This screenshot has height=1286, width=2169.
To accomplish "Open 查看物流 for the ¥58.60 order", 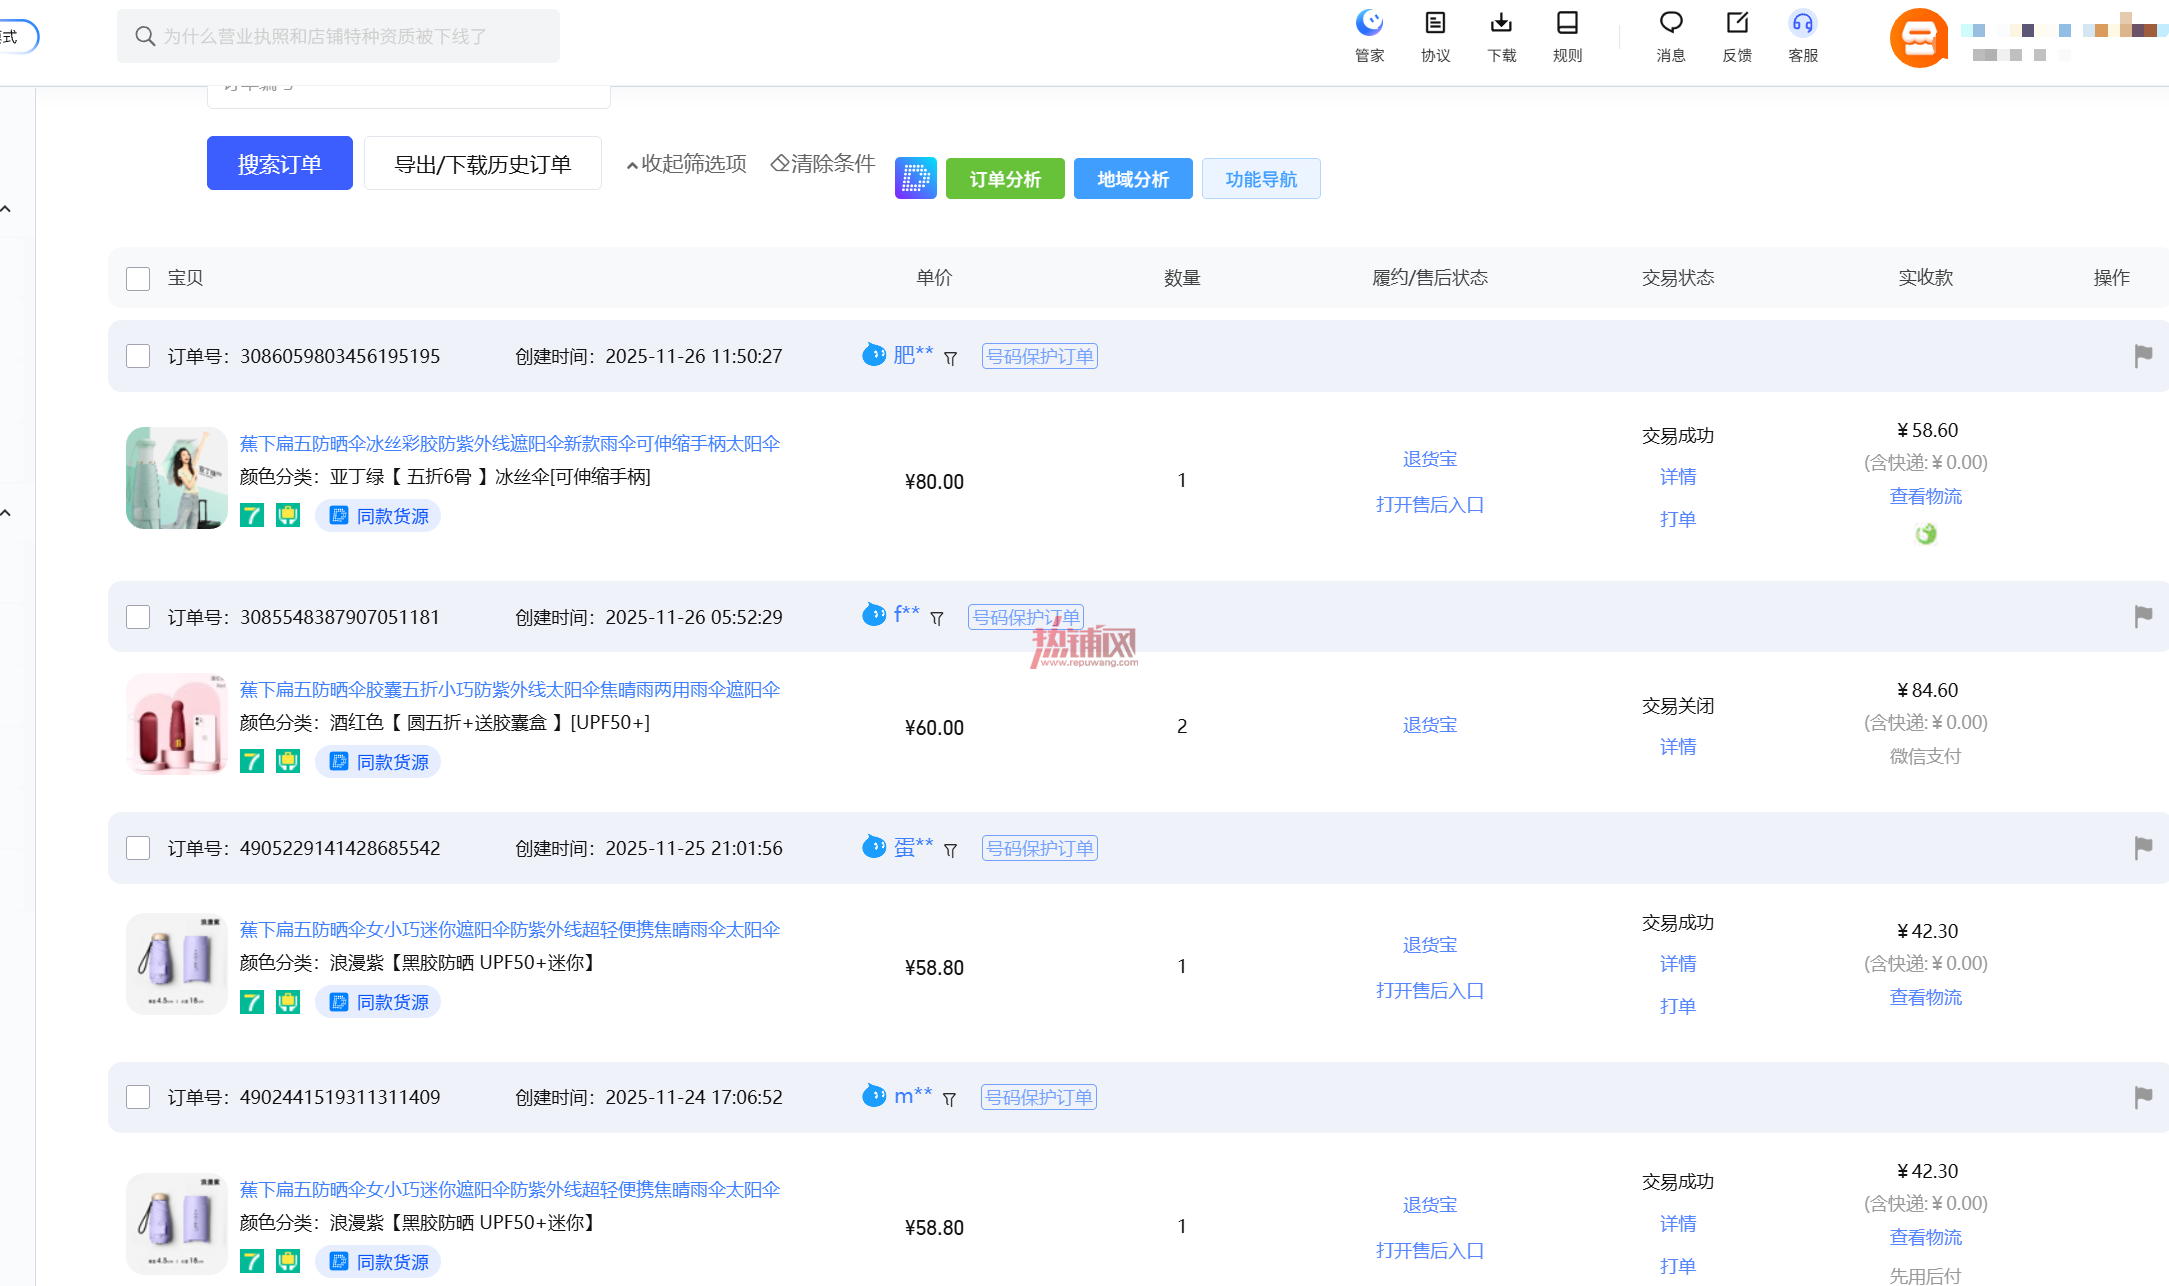I will 1925,497.
